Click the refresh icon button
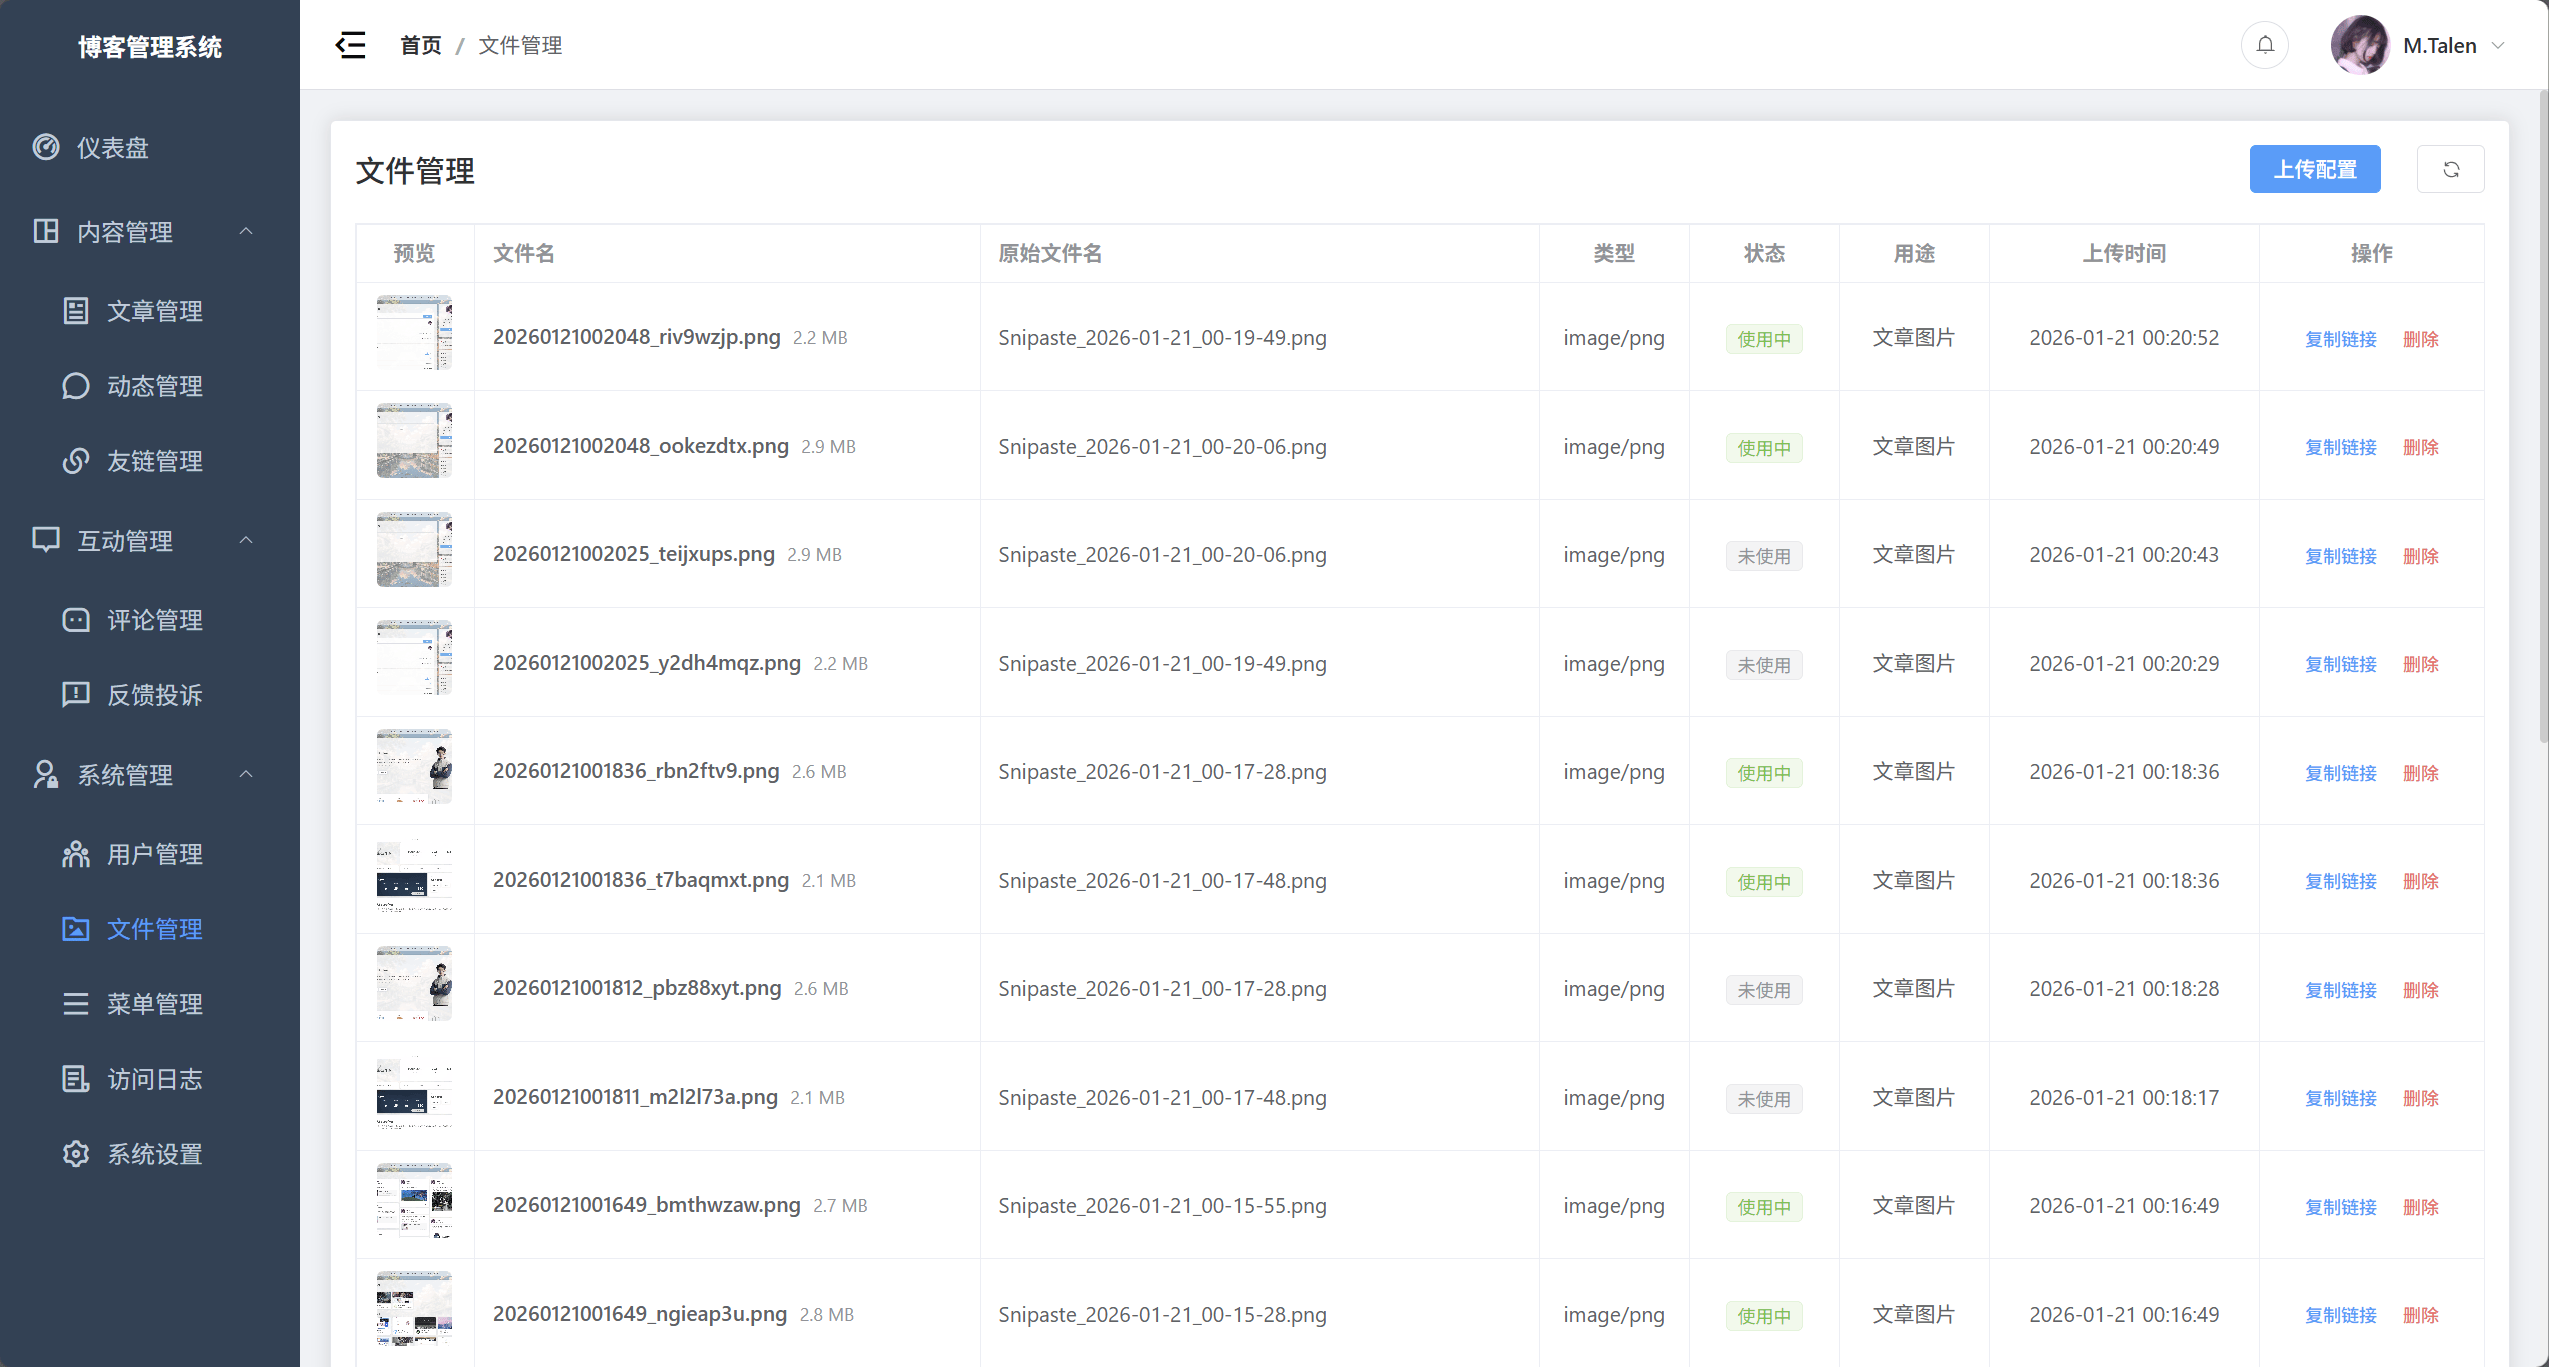Image resolution: width=2549 pixels, height=1367 pixels. [2450, 169]
